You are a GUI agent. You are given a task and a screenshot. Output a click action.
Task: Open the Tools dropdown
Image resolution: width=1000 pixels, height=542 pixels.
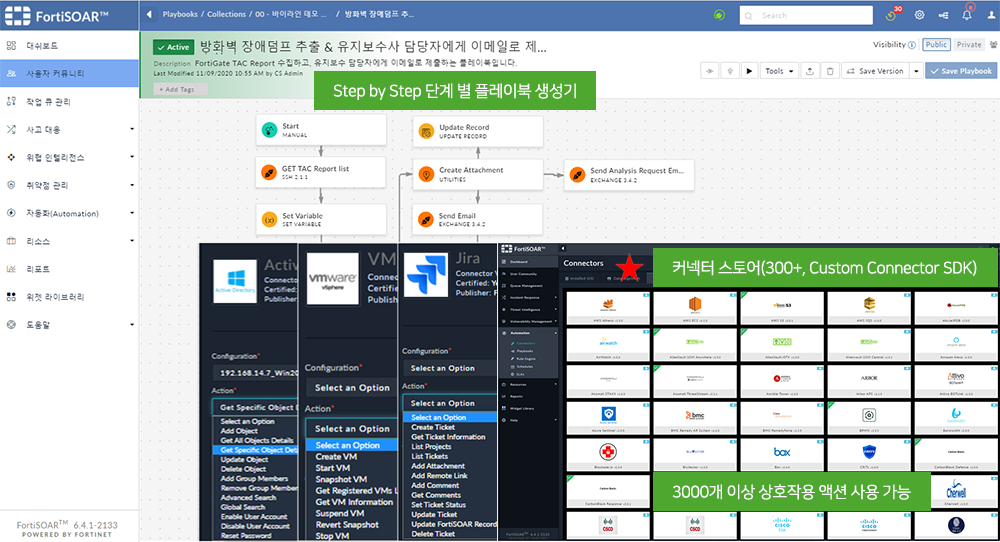click(x=779, y=71)
